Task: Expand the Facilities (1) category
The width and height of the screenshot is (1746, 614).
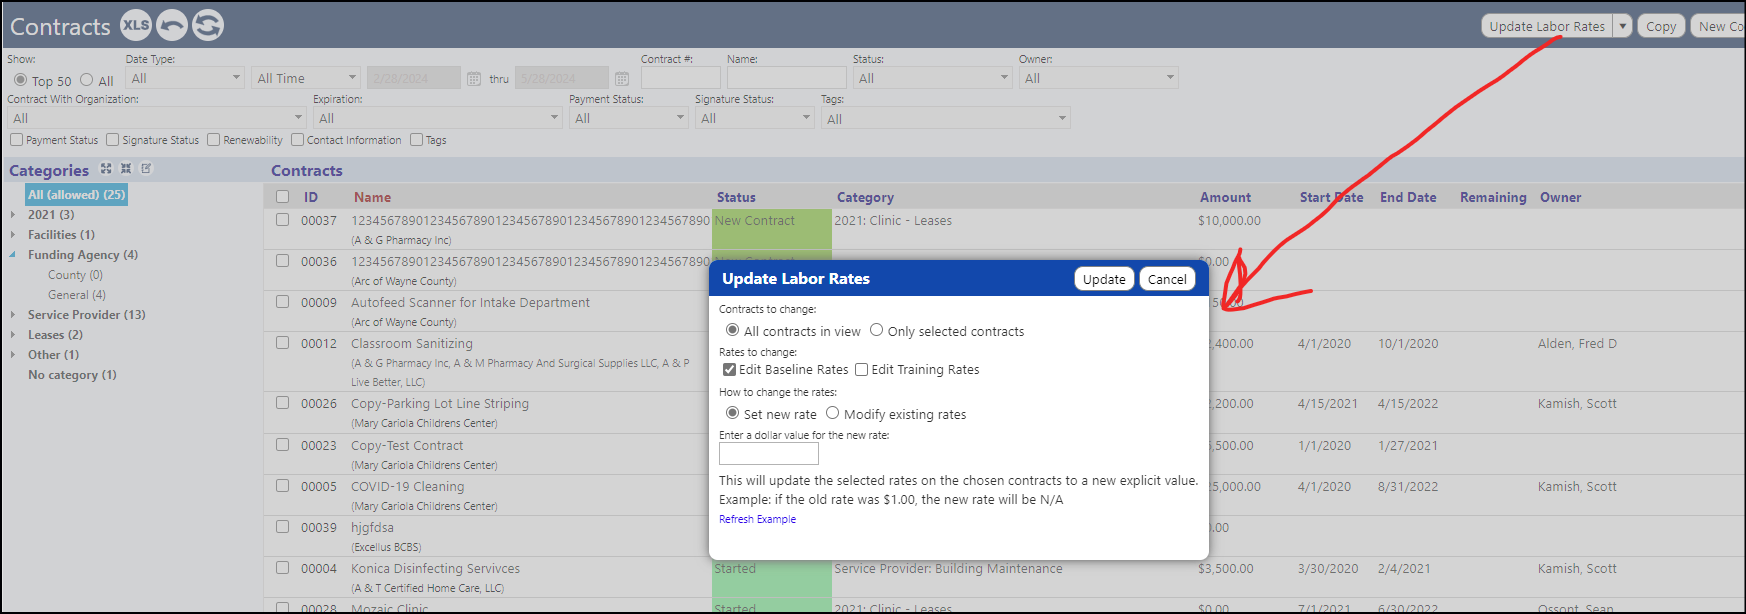Action: [x=13, y=235]
